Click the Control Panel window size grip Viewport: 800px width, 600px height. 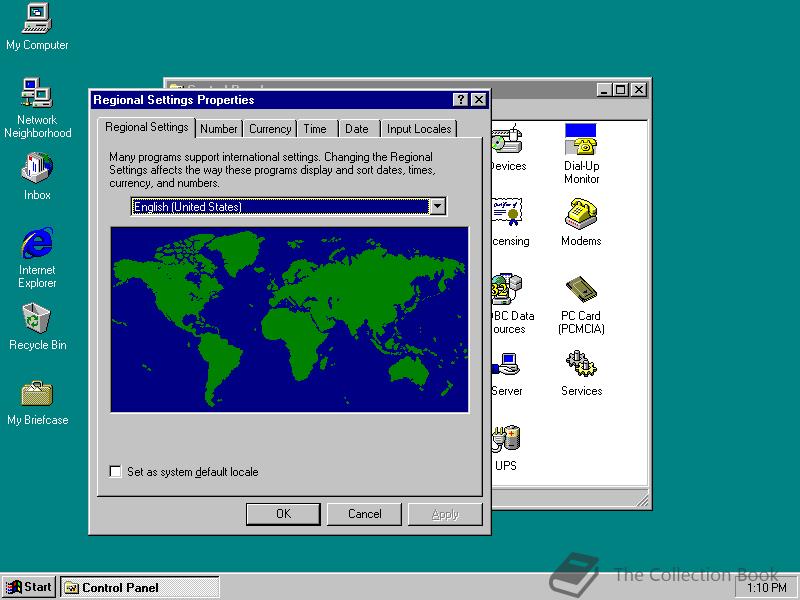point(642,500)
